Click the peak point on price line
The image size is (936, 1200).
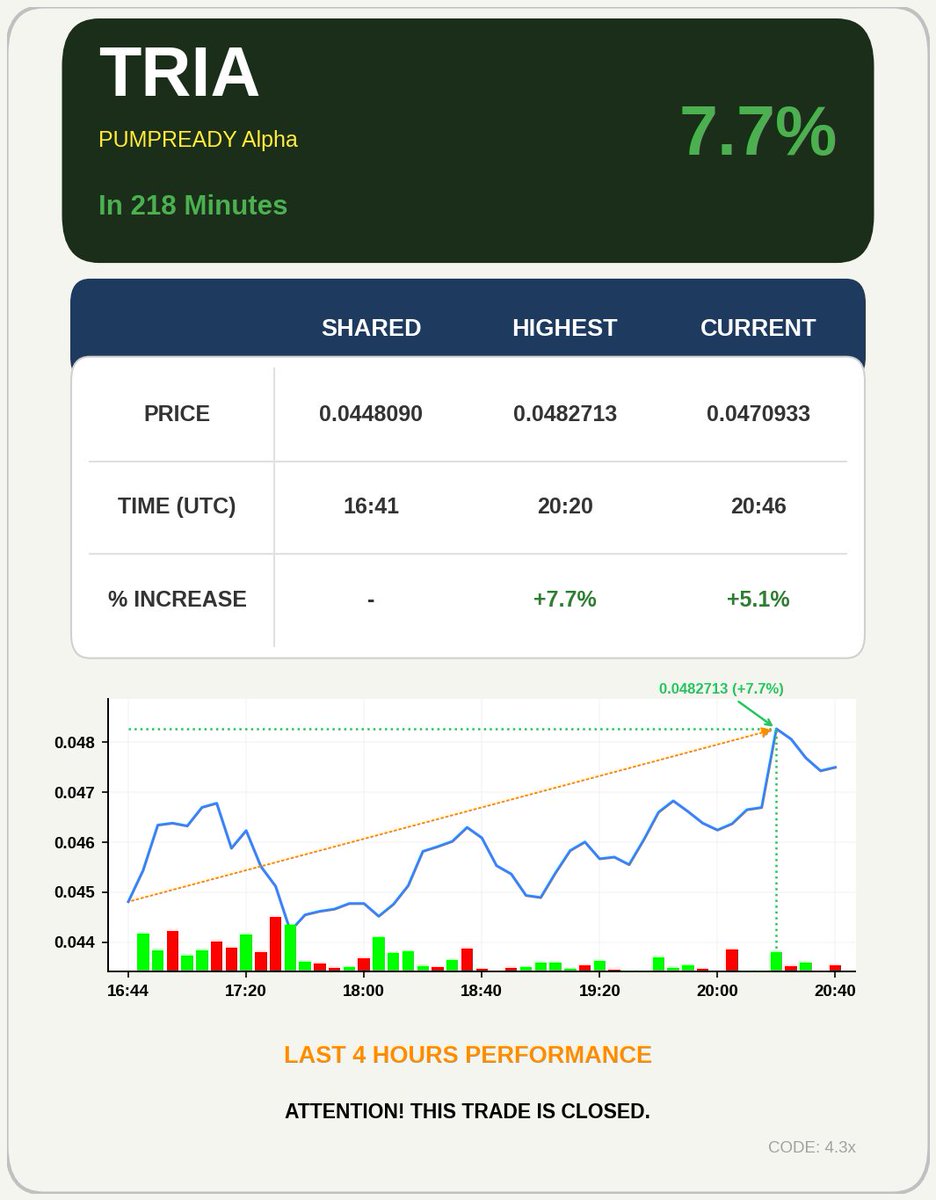click(776, 729)
